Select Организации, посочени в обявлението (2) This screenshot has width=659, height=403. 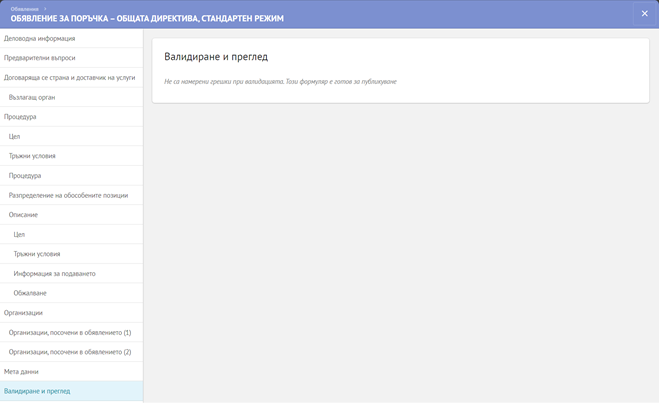[x=70, y=352]
